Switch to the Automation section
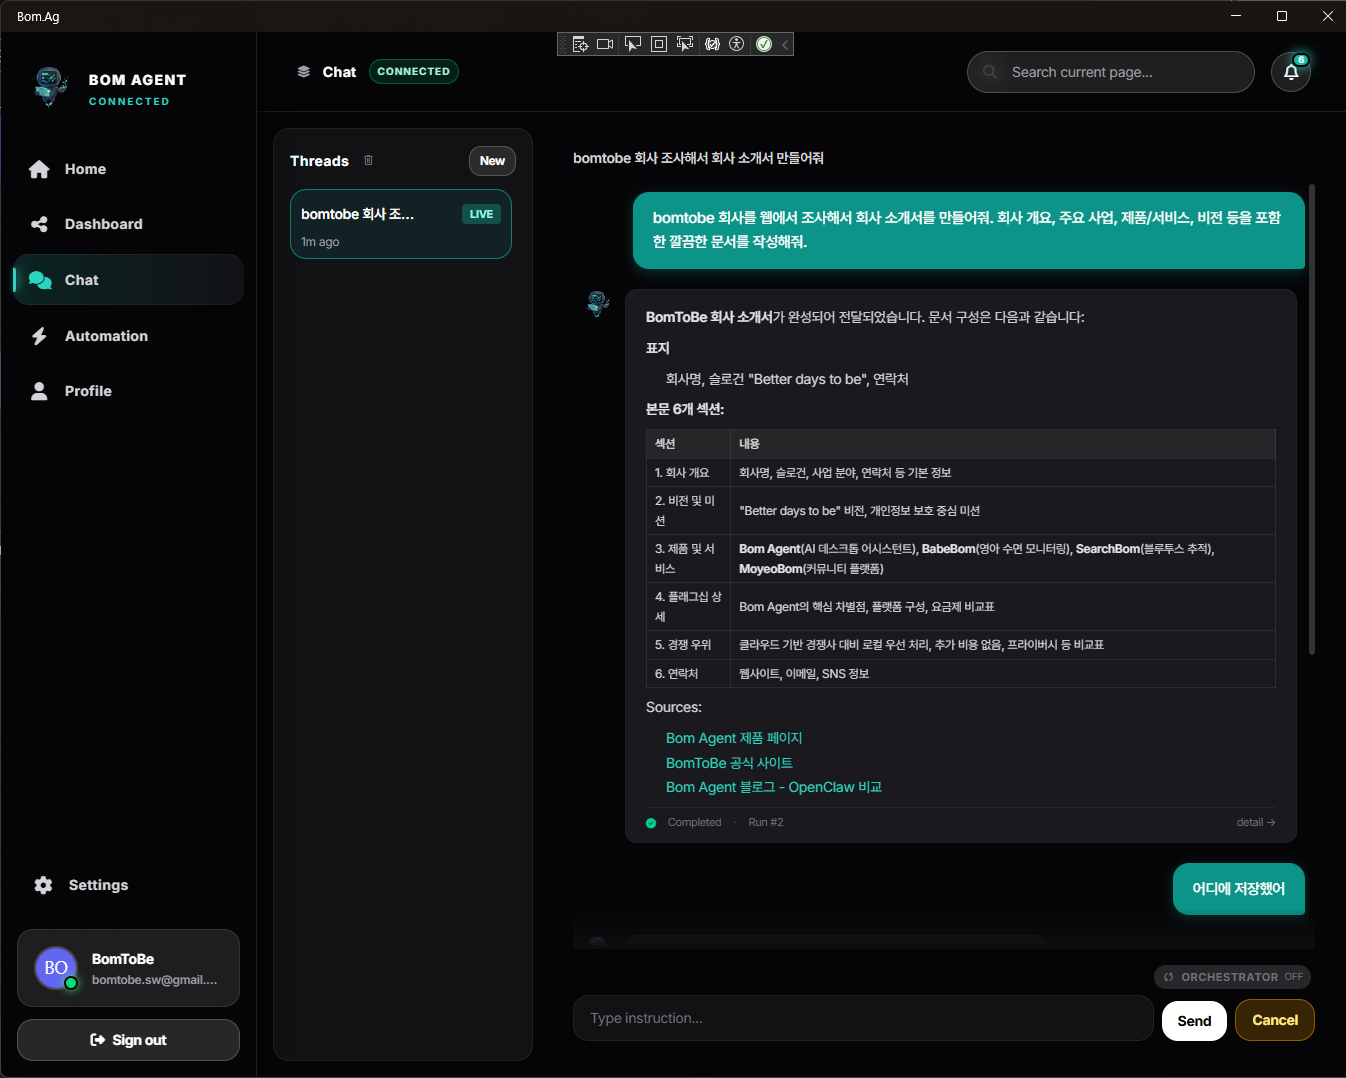The width and height of the screenshot is (1346, 1078). point(106,335)
